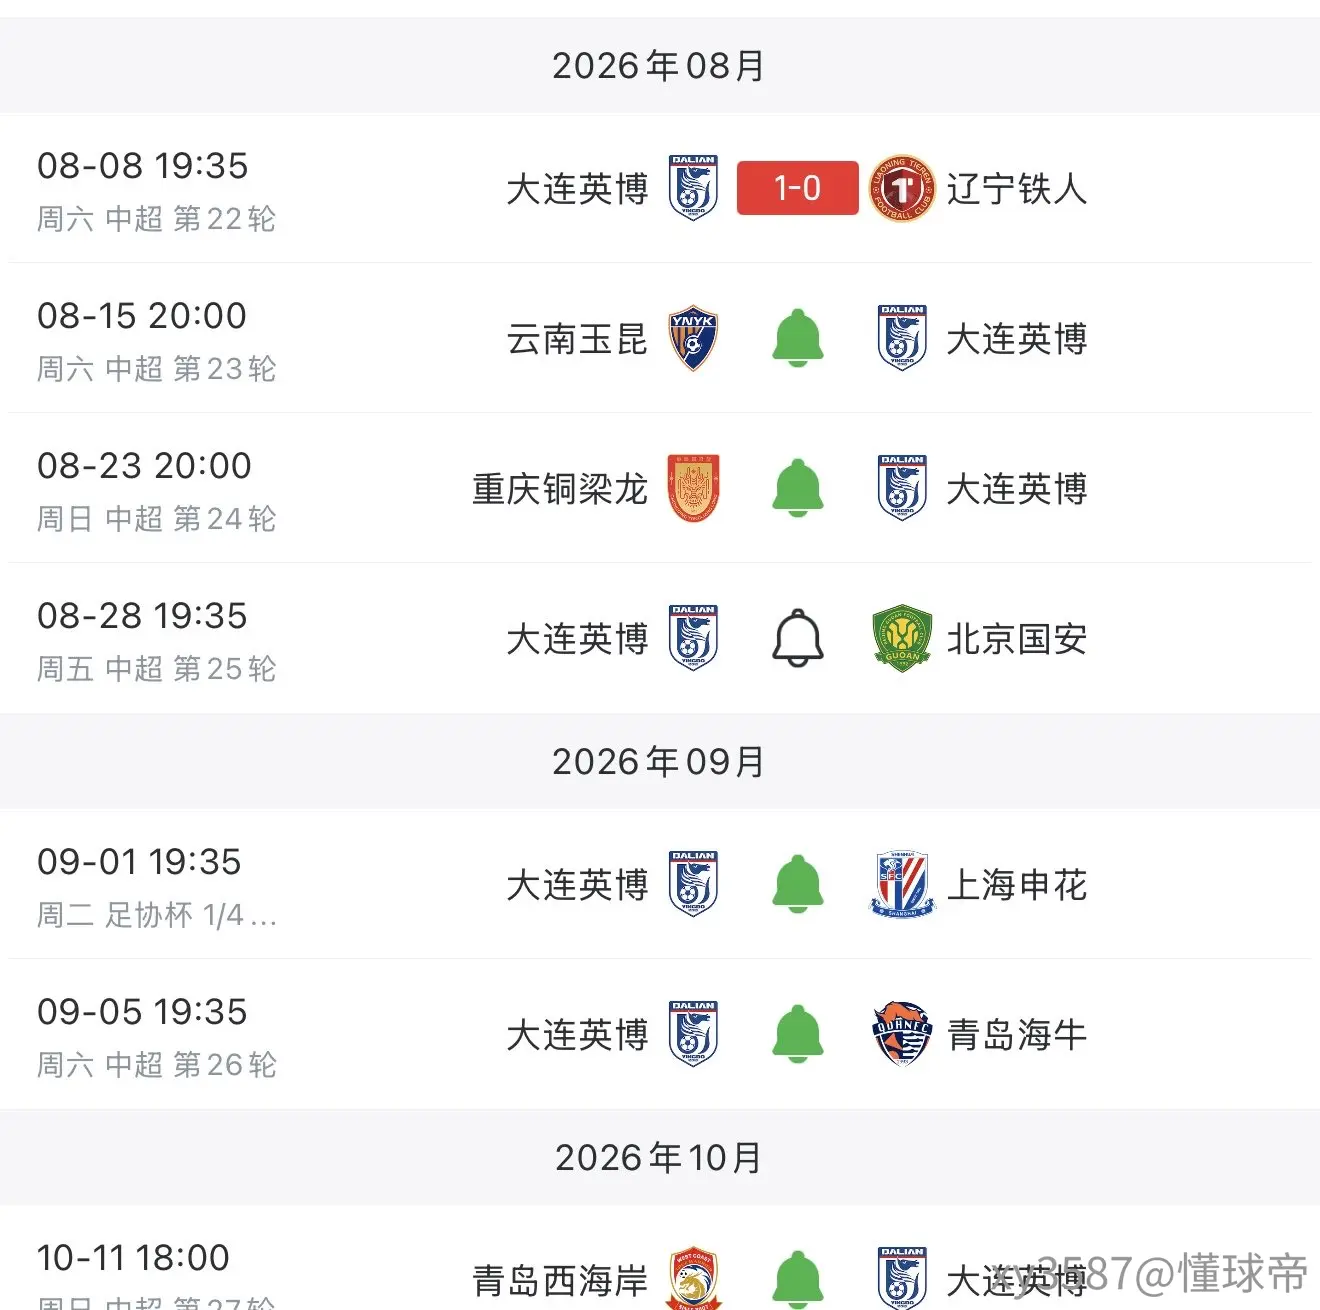Image resolution: width=1320 pixels, height=1310 pixels.
Task: Click the 重庆铜梁龙 club logo
Action: [x=693, y=488]
